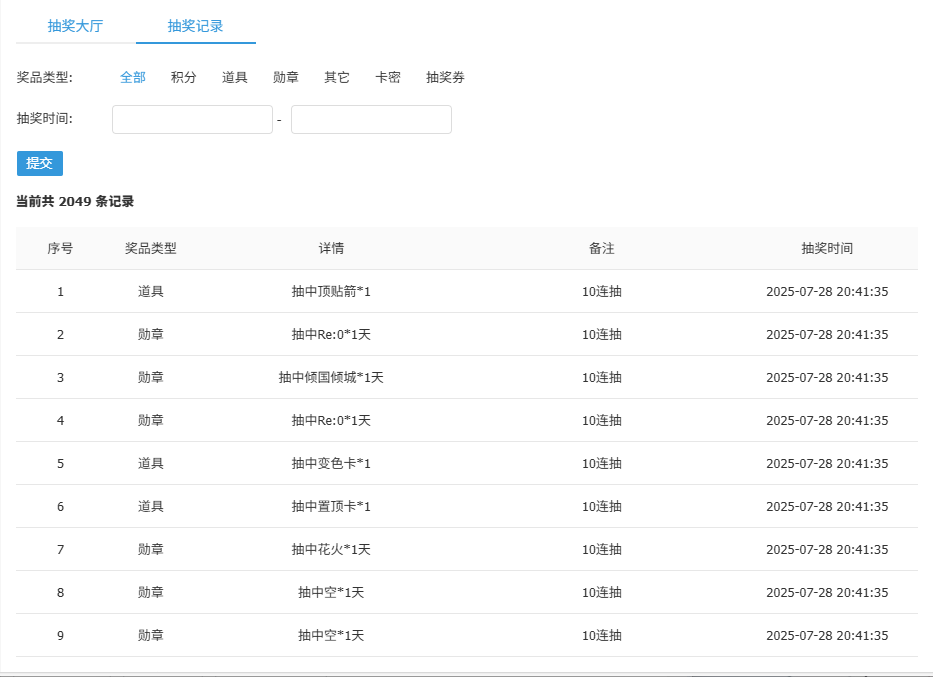Screen dimensions: 933x677
Task: Select the 抽奖记录 tab
Action: click(195, 25)
